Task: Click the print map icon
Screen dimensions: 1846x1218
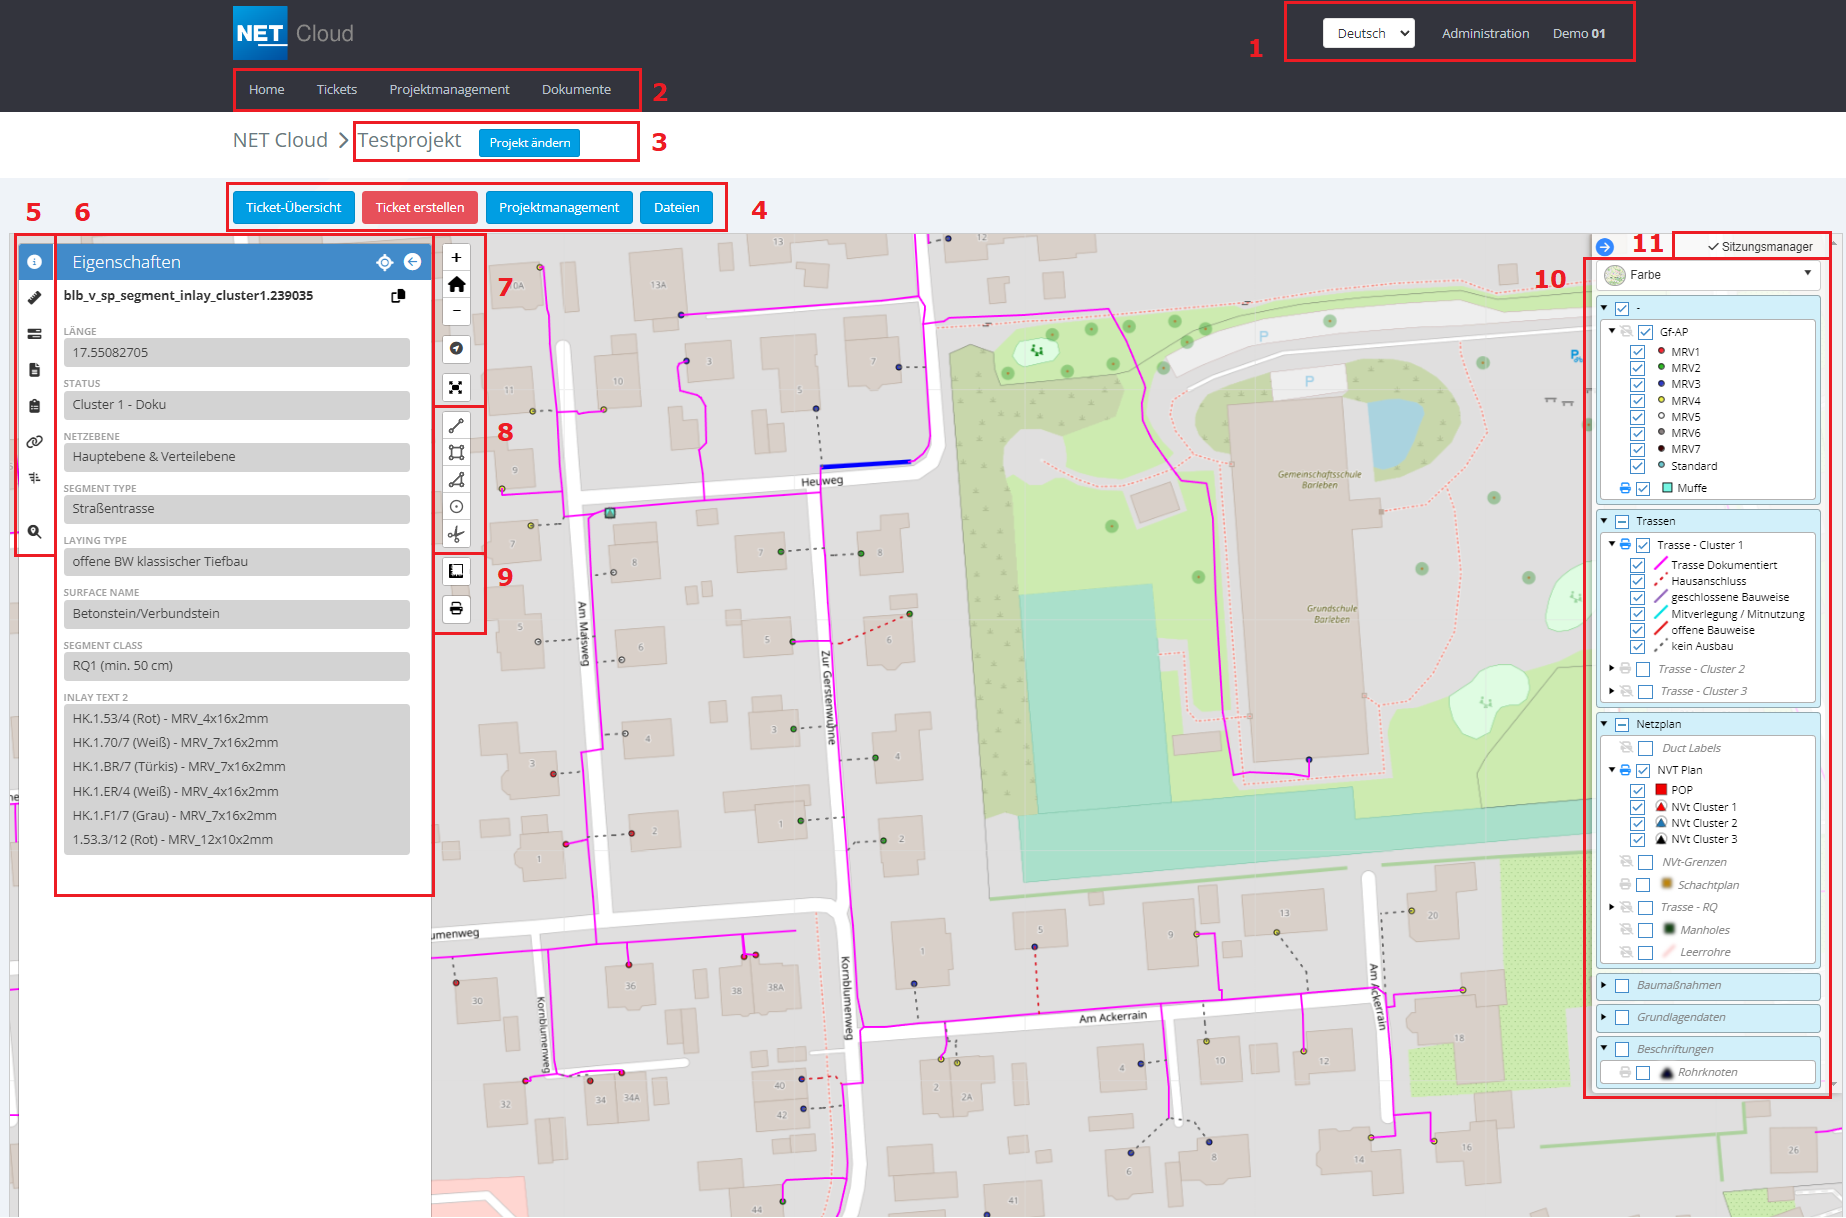Action: click(456, 608)
